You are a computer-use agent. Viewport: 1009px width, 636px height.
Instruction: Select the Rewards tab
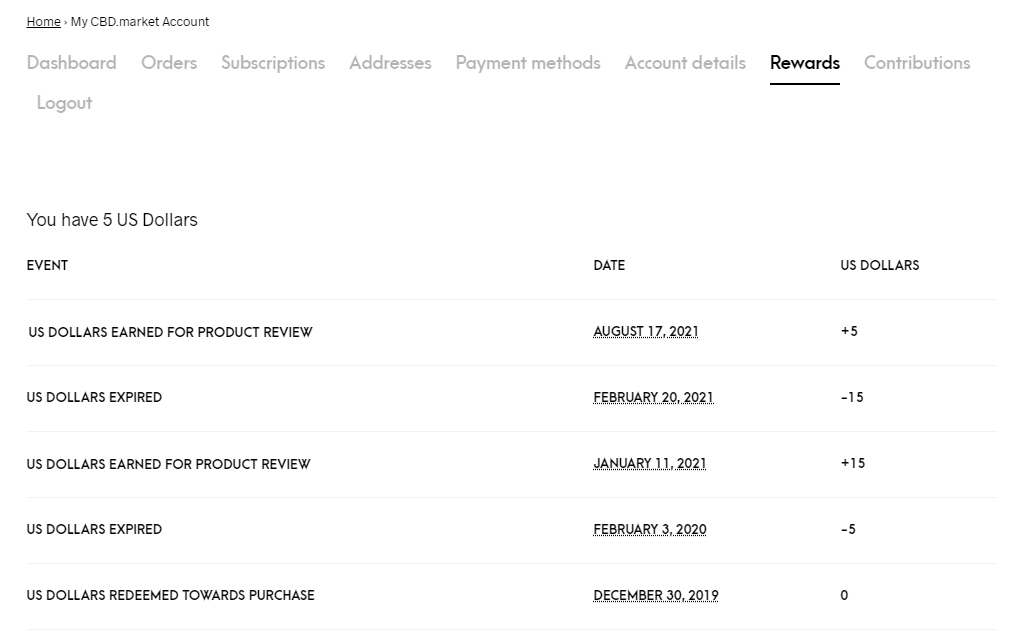click(805, 63)
